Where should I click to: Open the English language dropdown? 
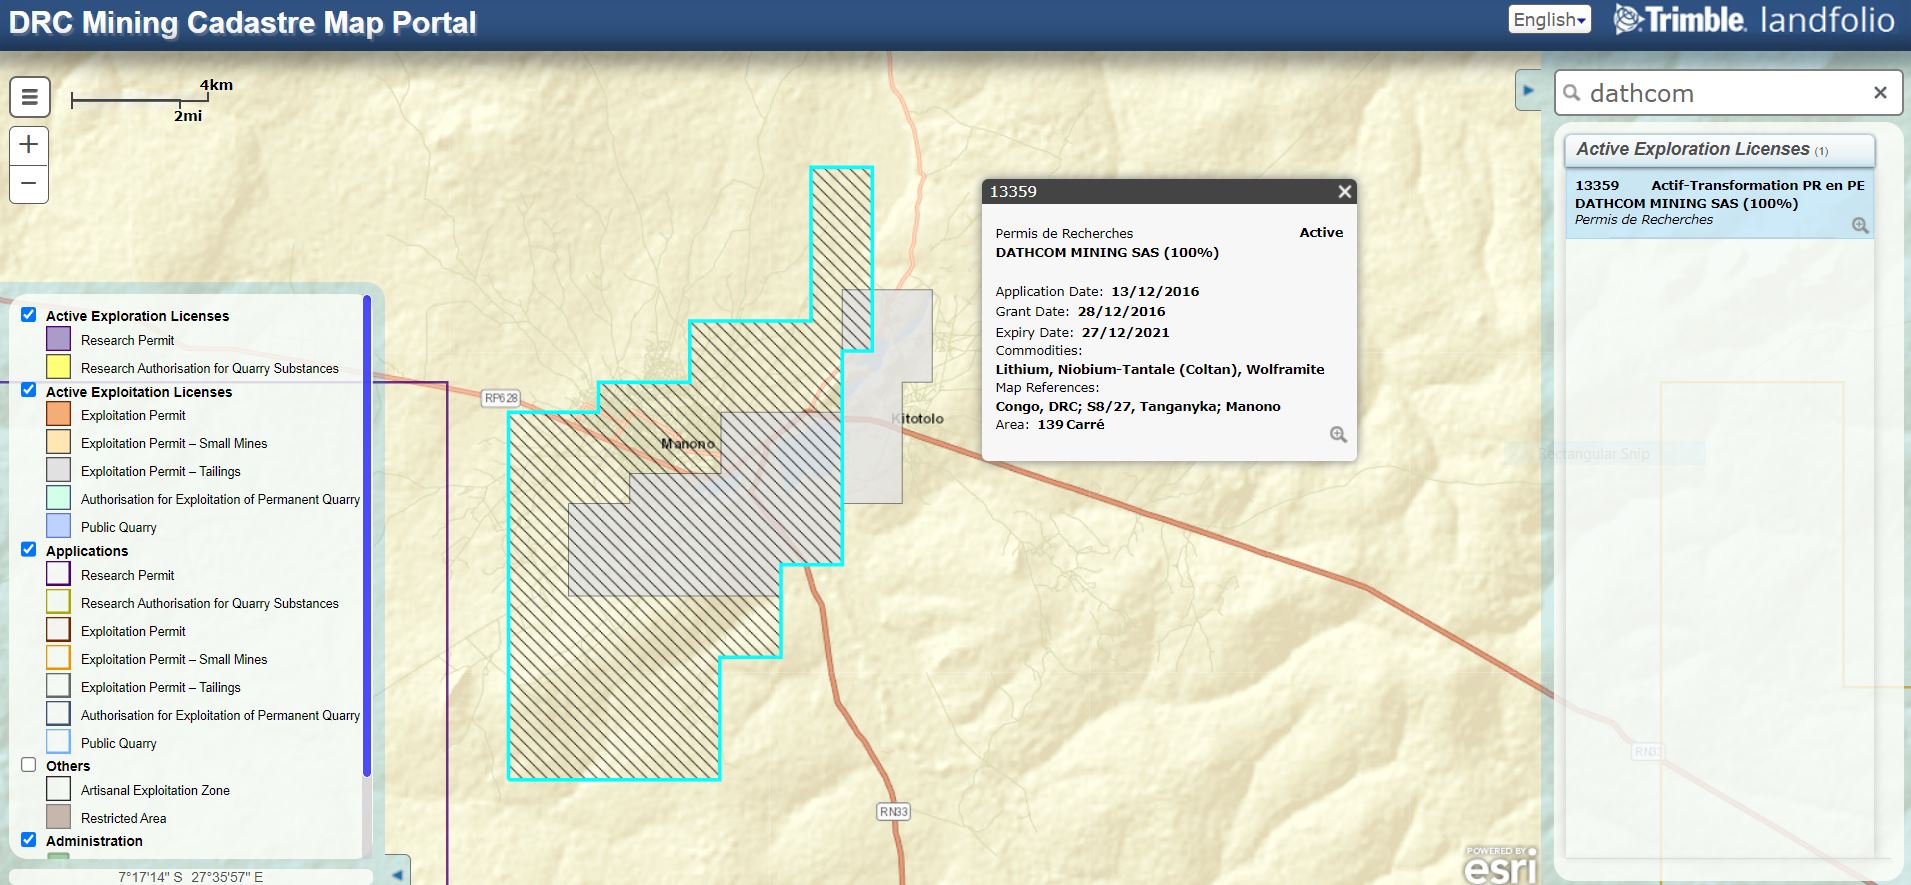click(x=1549, y=20)
